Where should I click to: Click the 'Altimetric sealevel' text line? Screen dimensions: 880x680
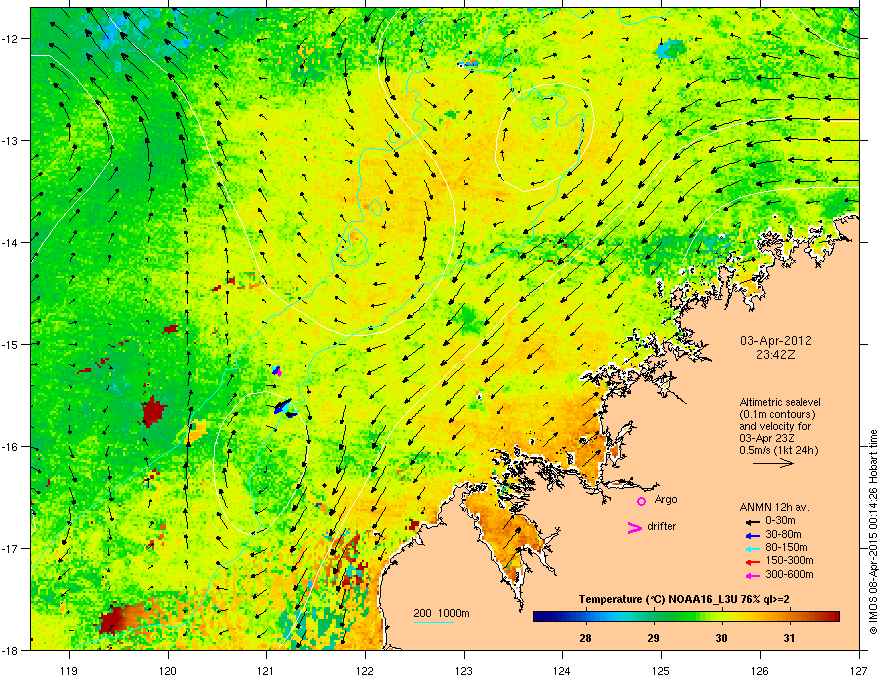[780, 402]
